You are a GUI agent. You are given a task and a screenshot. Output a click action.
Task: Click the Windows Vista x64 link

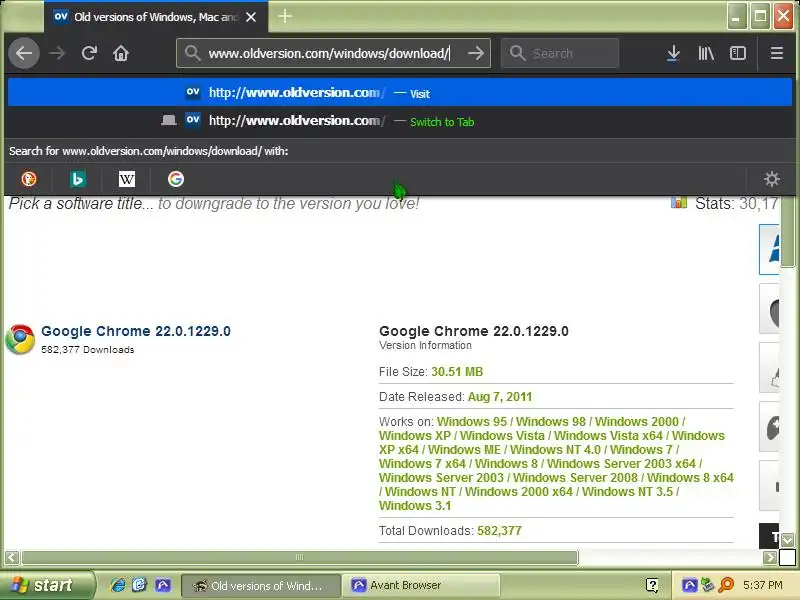[x=608, y=436]
